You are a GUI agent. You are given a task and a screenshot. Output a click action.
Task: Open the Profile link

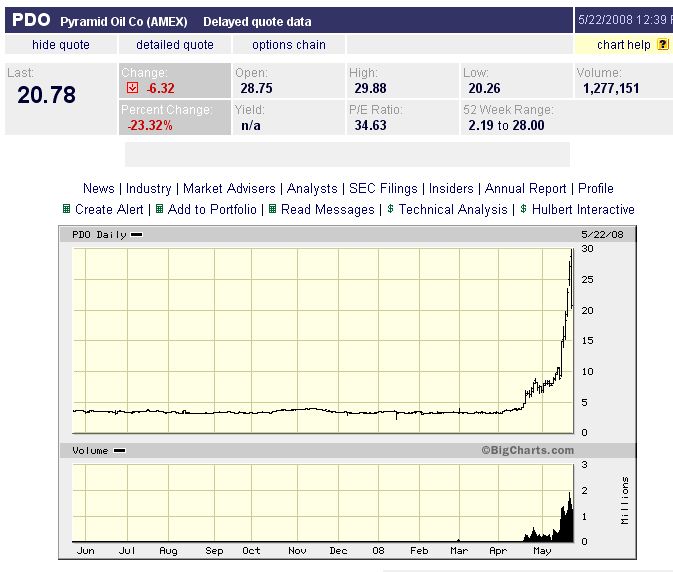click(x=596, y=188)
